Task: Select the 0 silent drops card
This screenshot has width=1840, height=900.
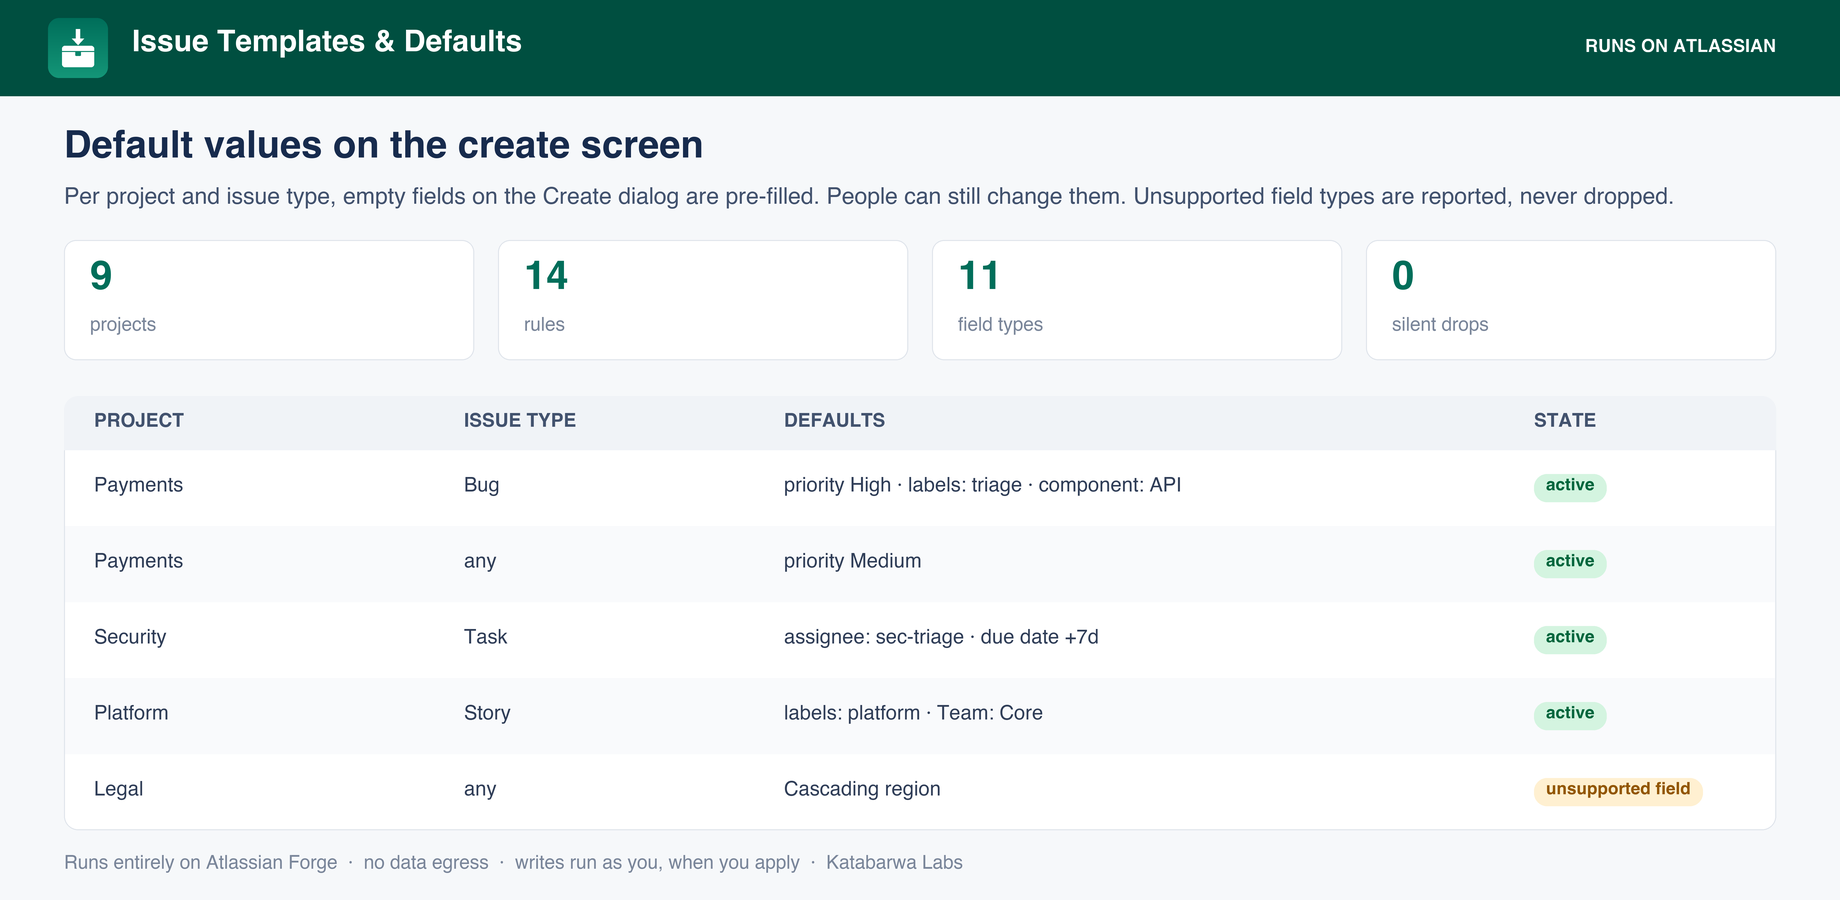Action: click(x=1571, y=300)
